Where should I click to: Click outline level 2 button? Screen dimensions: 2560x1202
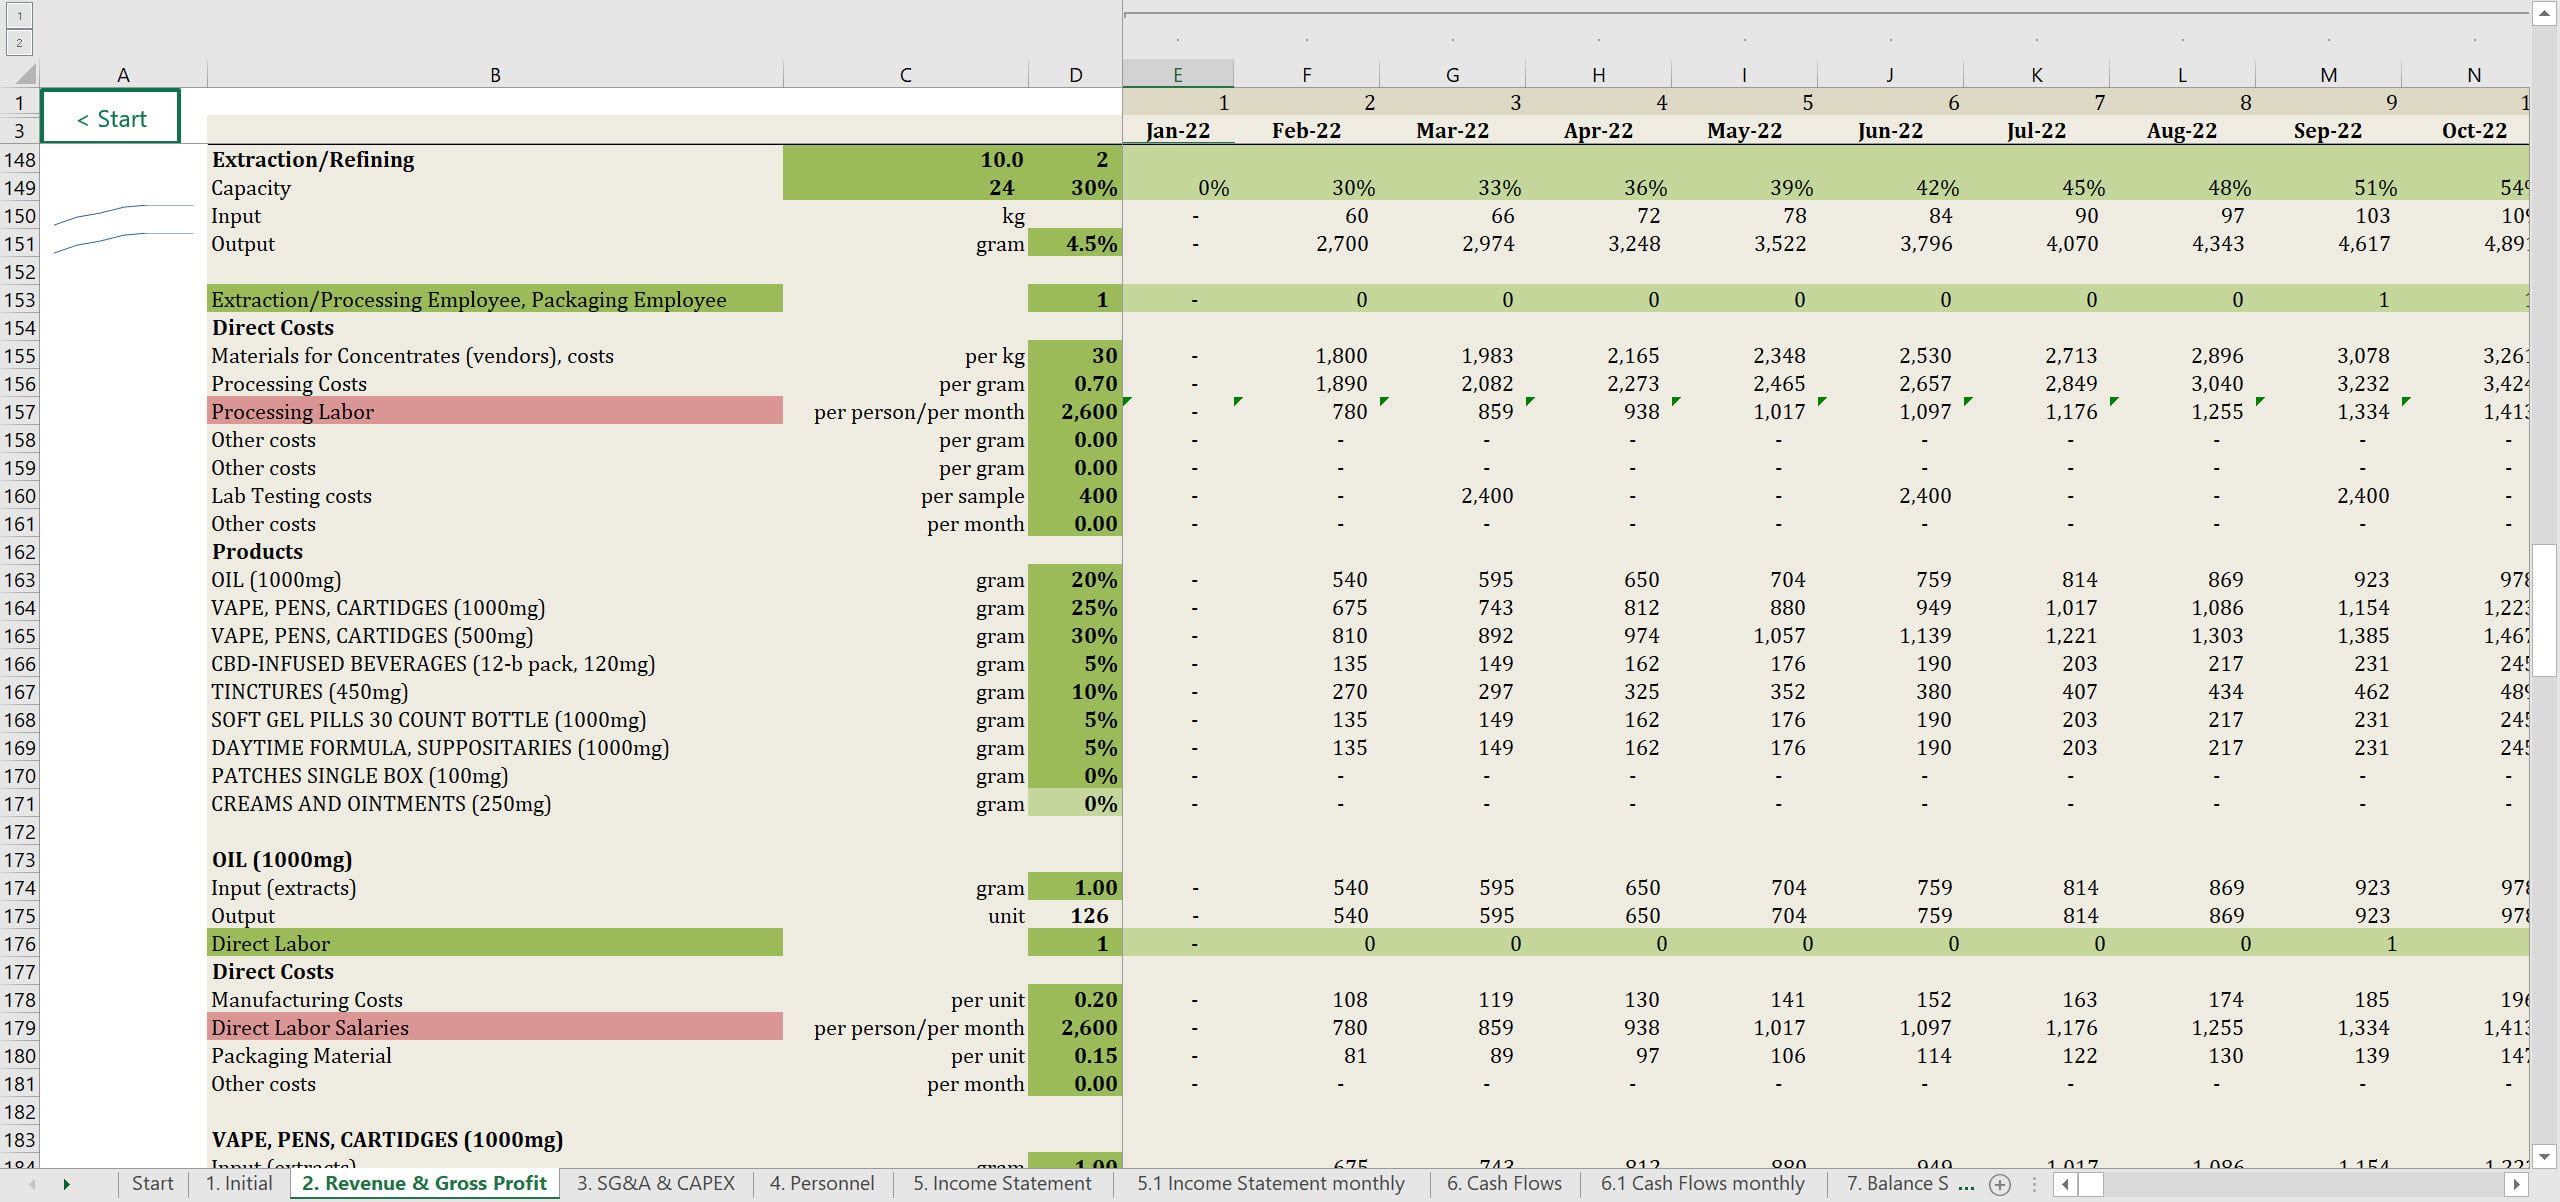[19, 43]
